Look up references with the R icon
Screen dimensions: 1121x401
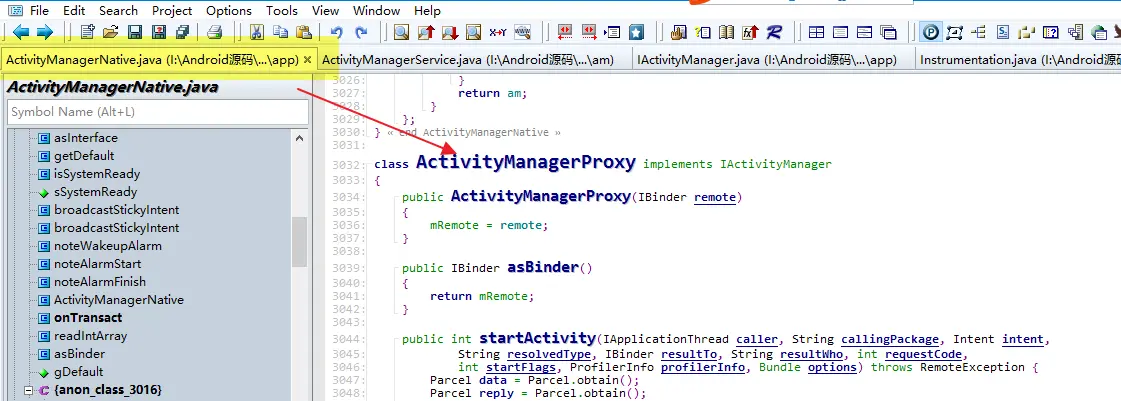coord(774,31)
